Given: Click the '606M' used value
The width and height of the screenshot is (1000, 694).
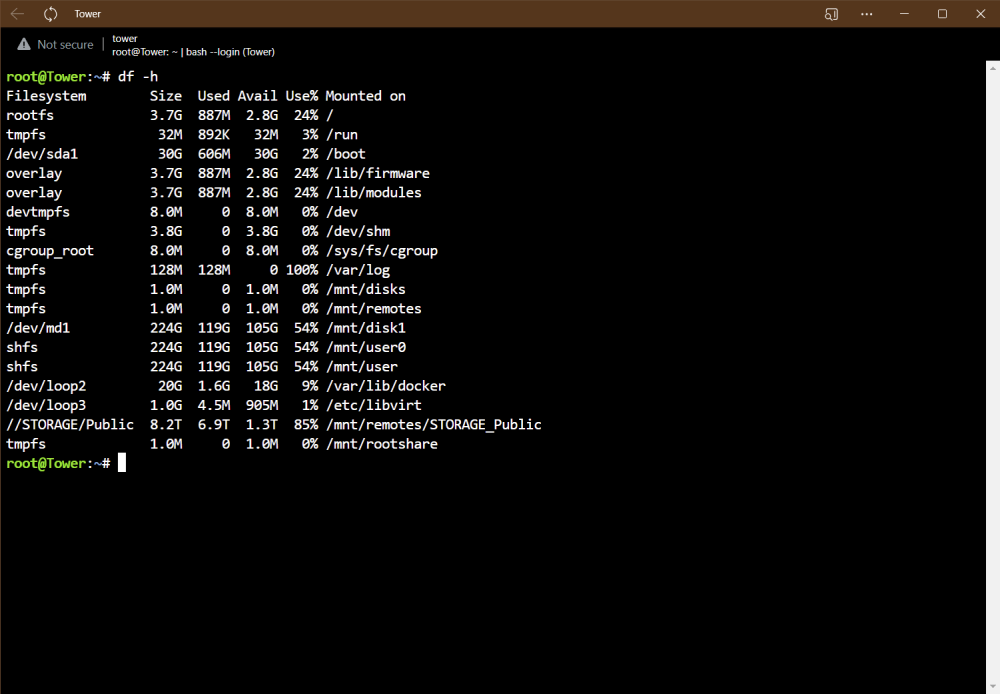Looking at the screenshot, I should [x=214, y=154].
